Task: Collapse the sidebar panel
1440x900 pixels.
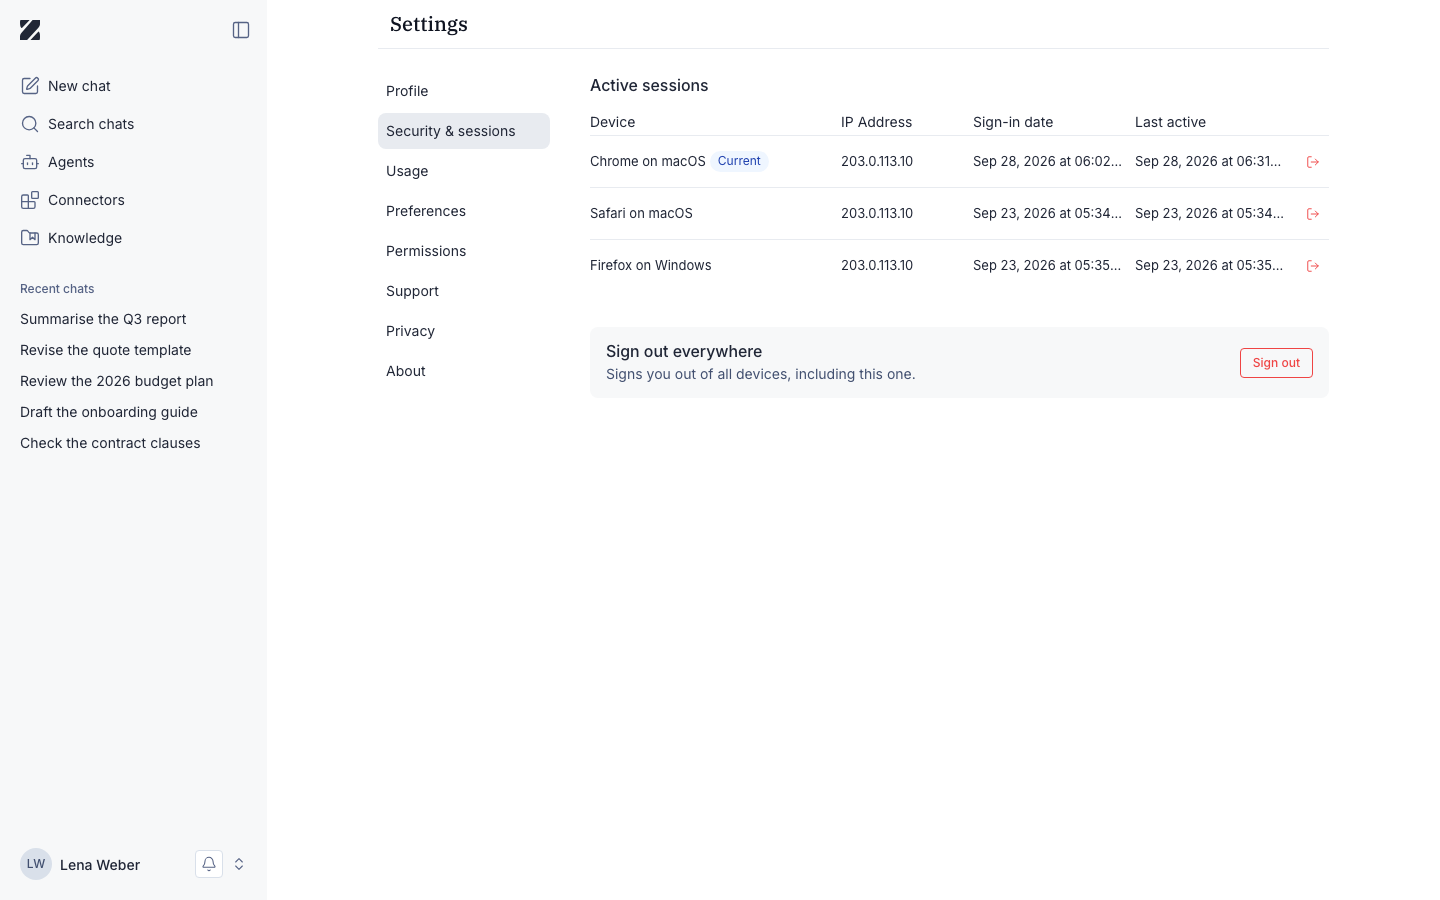Action: (241, 30)
